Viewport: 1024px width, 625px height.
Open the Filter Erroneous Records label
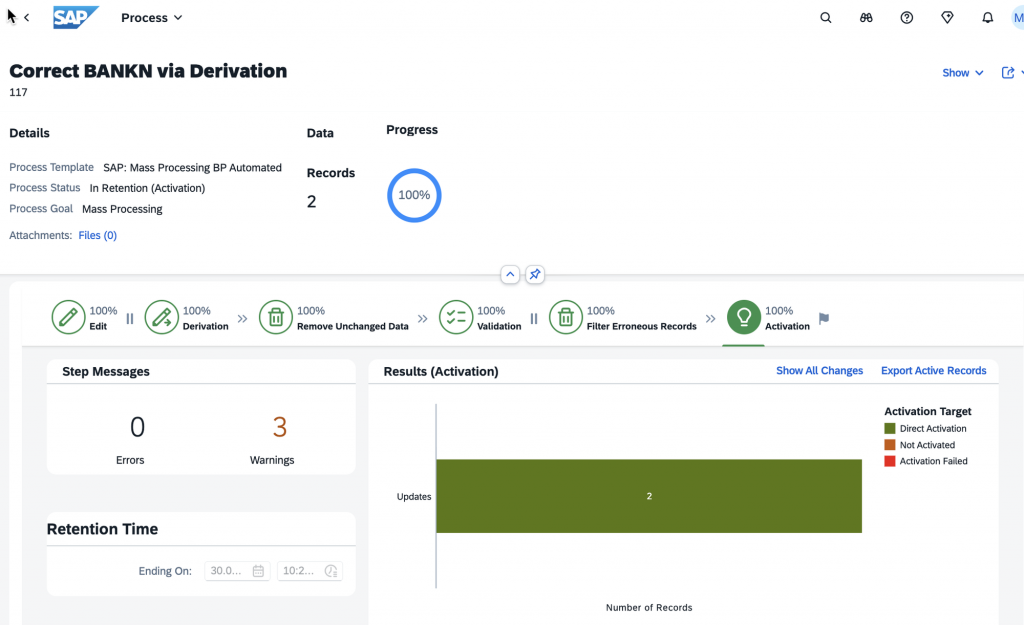point(641,326)
